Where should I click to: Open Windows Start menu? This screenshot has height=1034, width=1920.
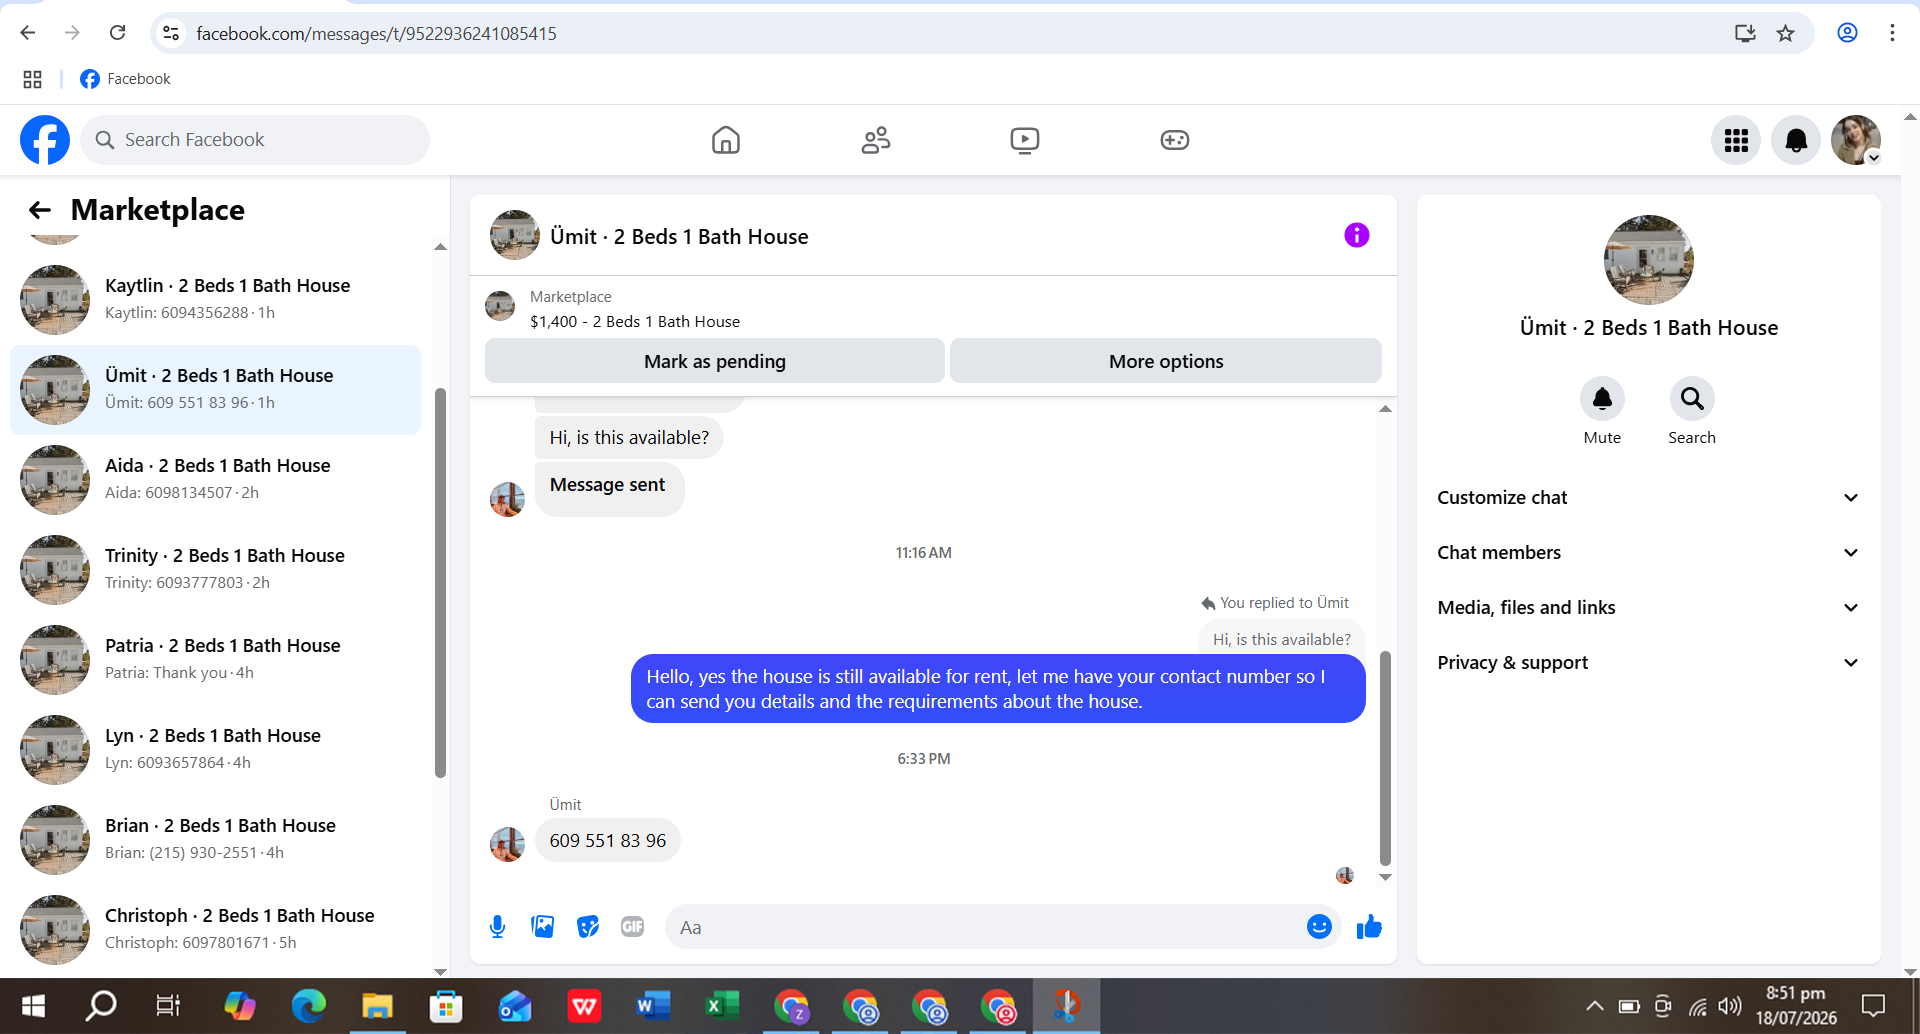pyautogui.click(x=33, y=1006)
